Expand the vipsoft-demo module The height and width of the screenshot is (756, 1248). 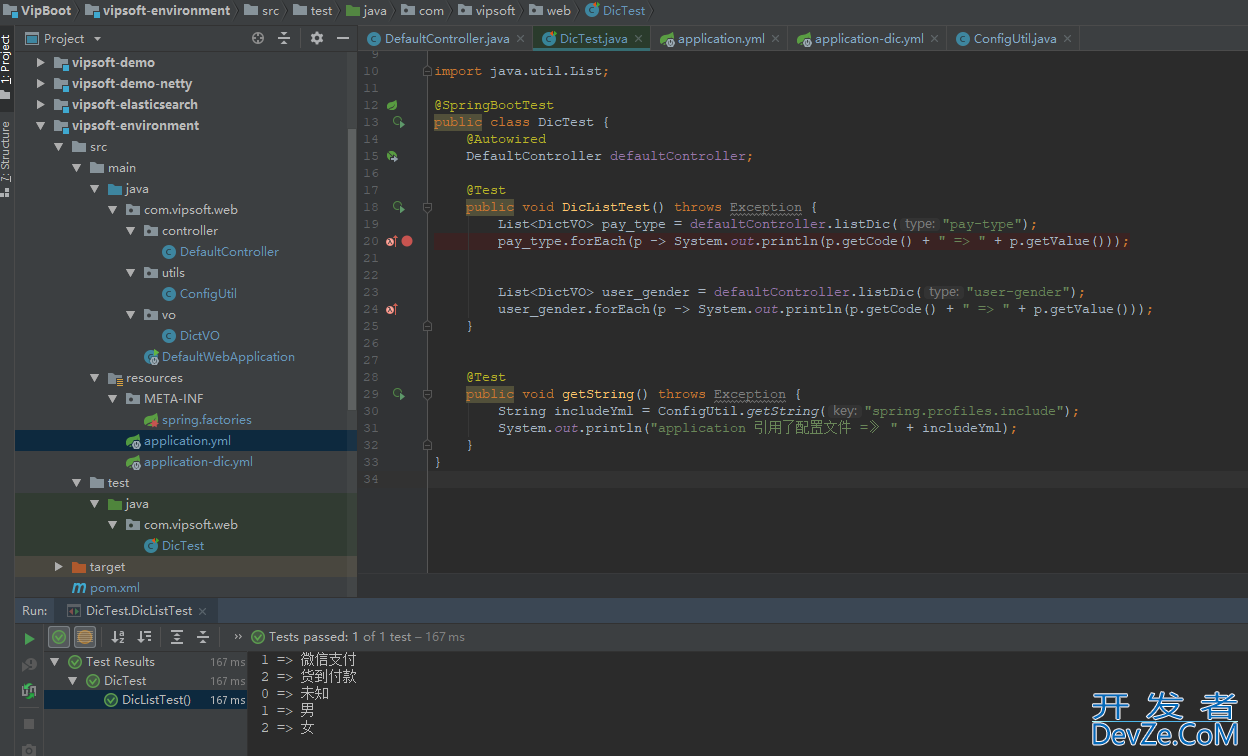coord(41,62)
